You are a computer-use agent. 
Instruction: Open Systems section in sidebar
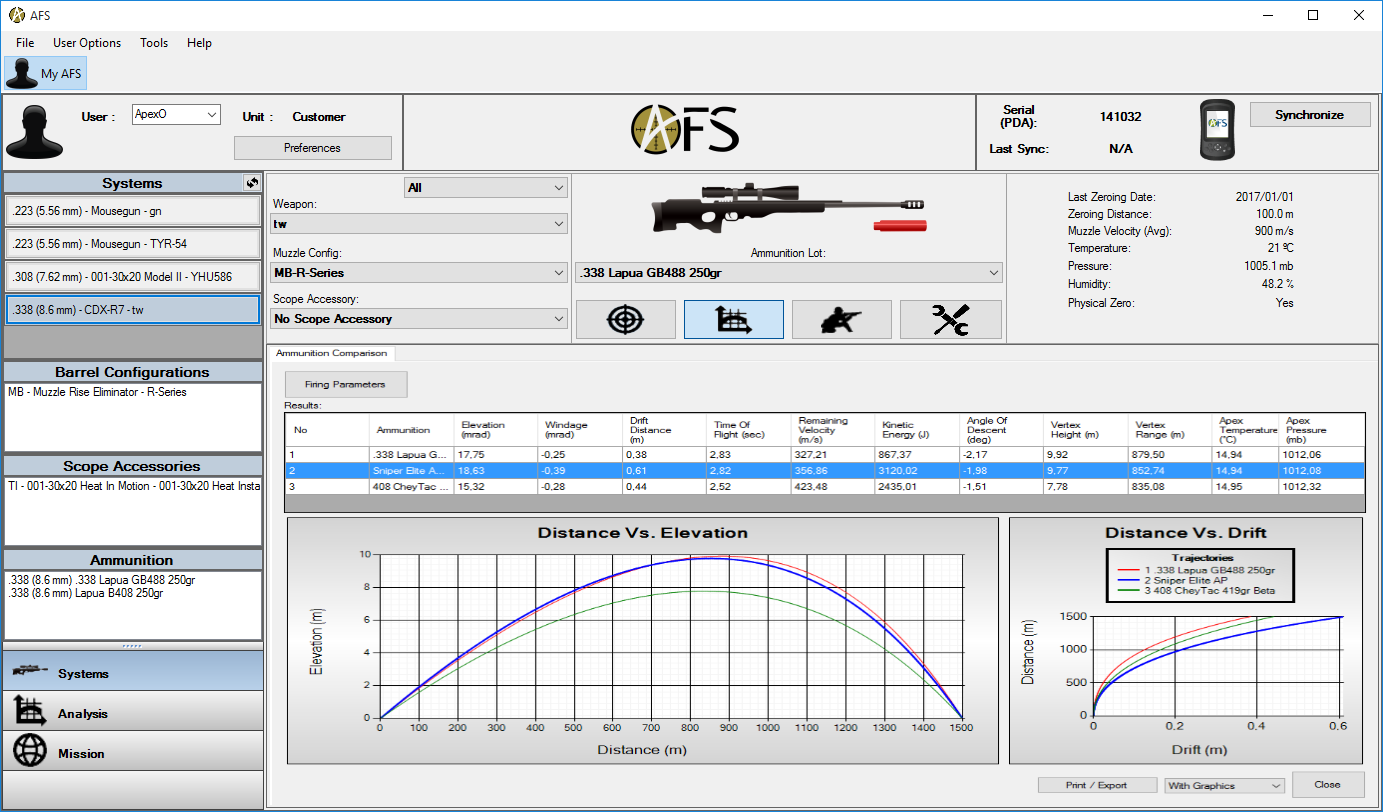pyautogui.click(x=132, y=673)
